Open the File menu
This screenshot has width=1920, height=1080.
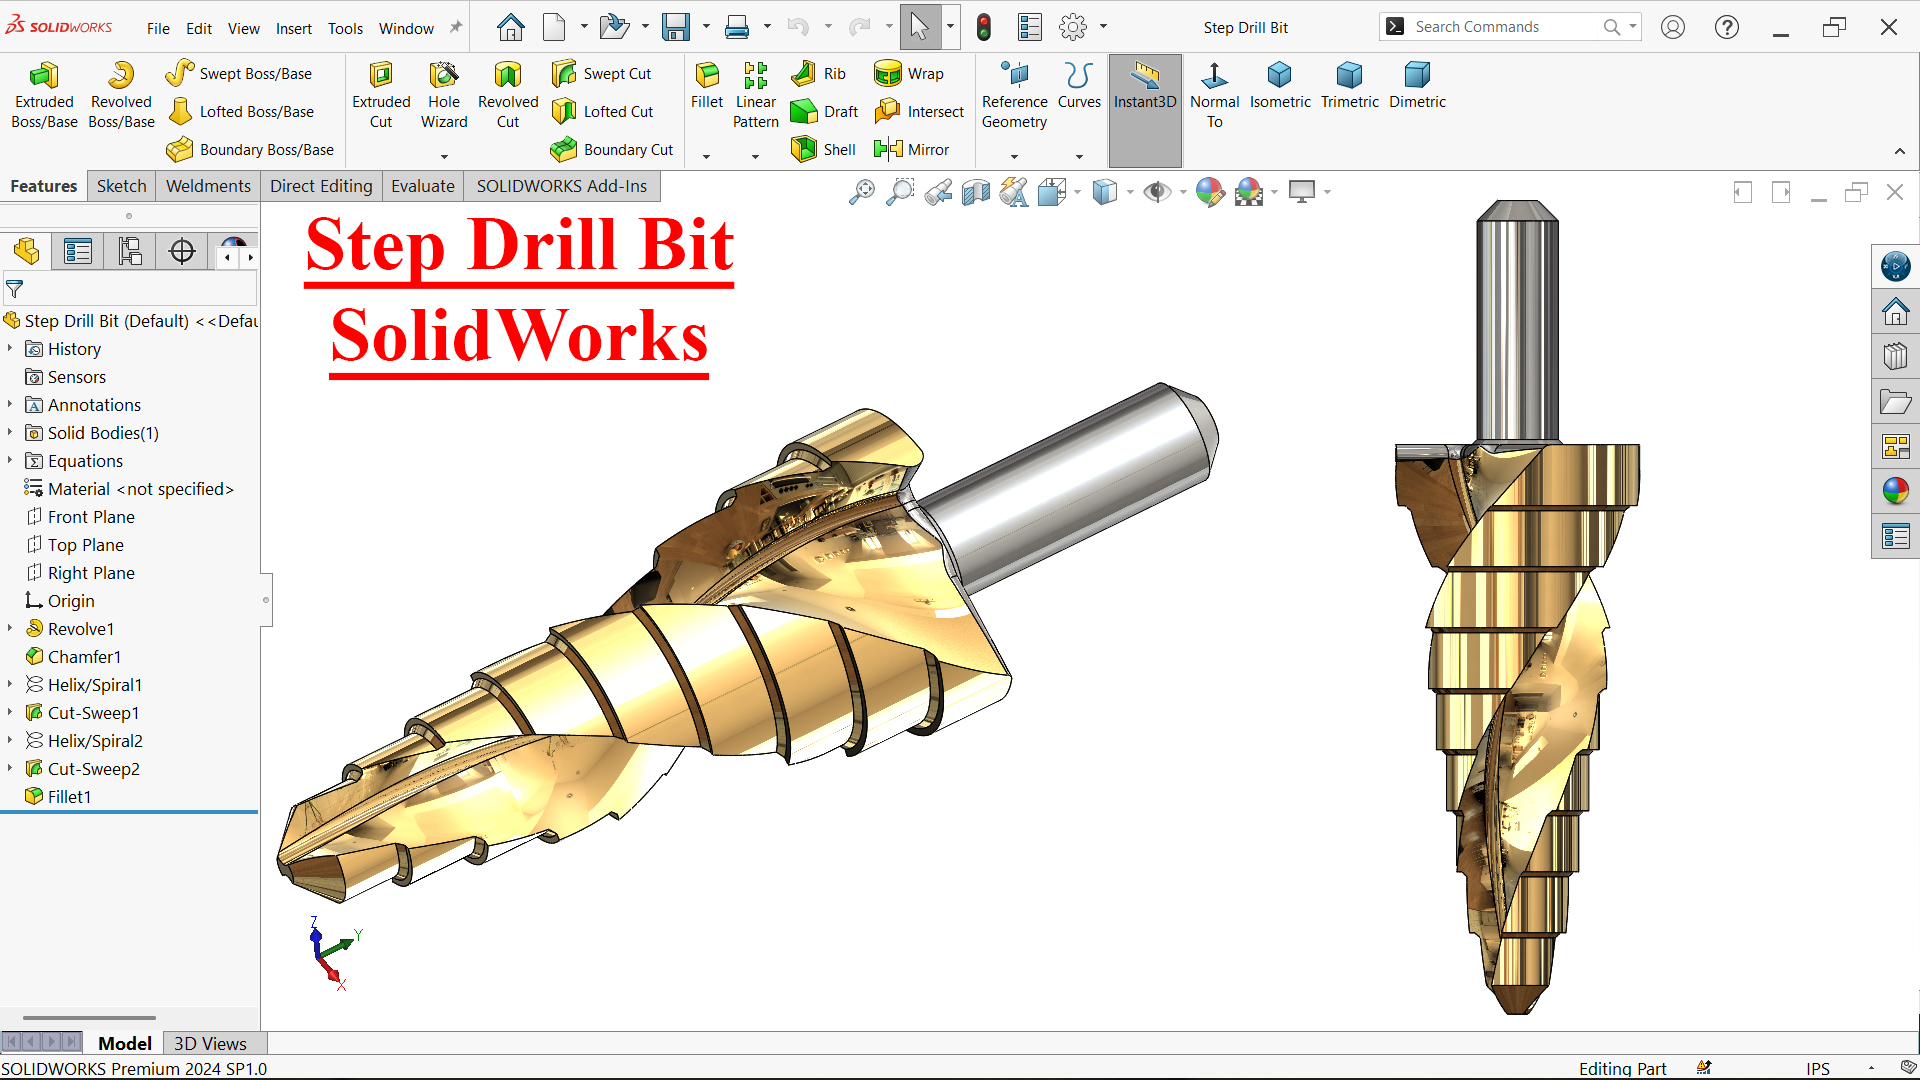(x=158, y=28)
